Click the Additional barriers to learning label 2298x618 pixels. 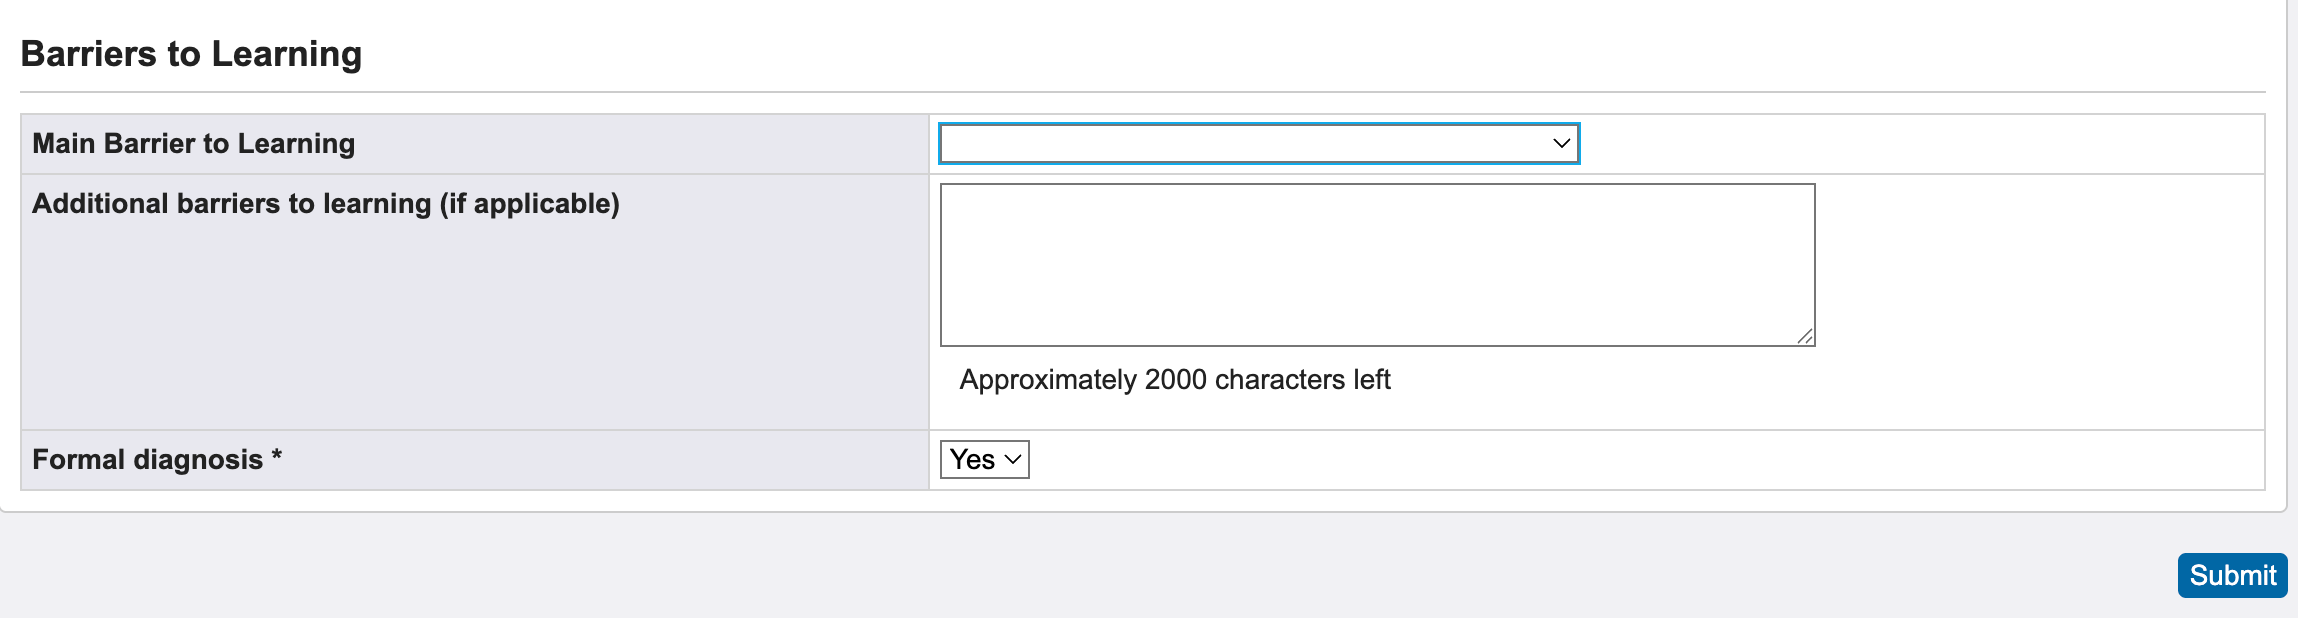[326, 204]
